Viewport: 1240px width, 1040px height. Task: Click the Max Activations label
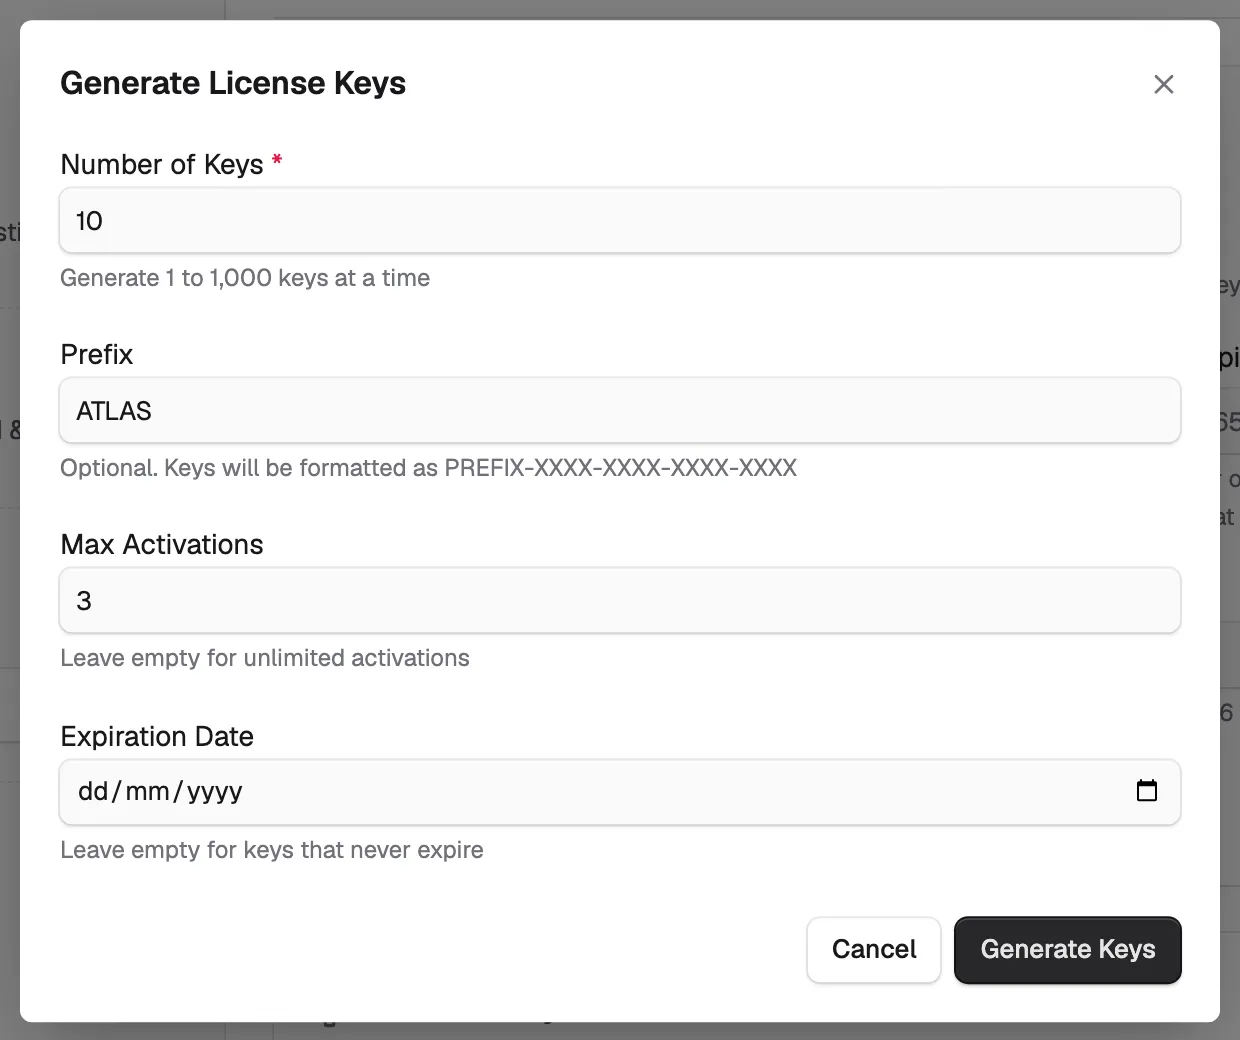(x=162, y=544)
